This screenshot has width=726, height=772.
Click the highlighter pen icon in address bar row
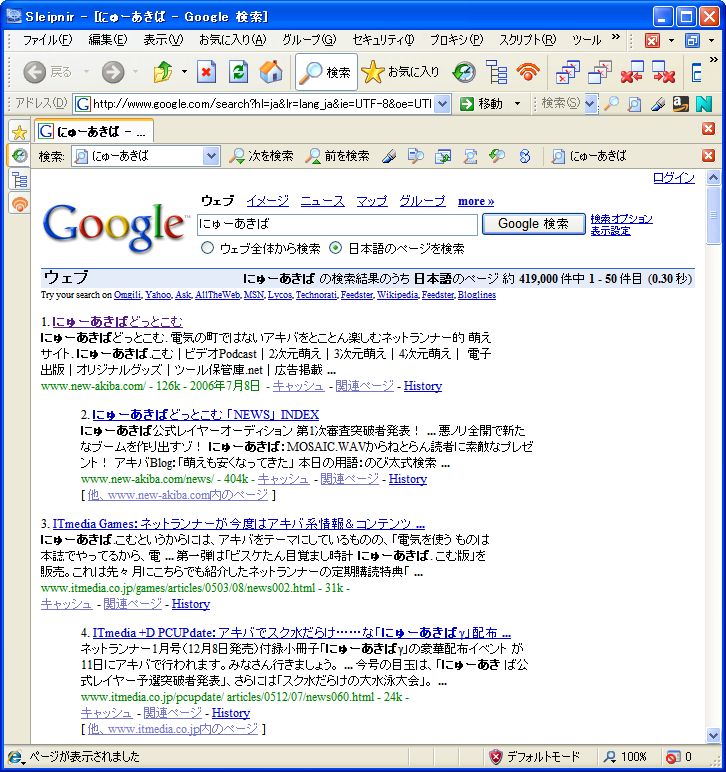[658, 103]
